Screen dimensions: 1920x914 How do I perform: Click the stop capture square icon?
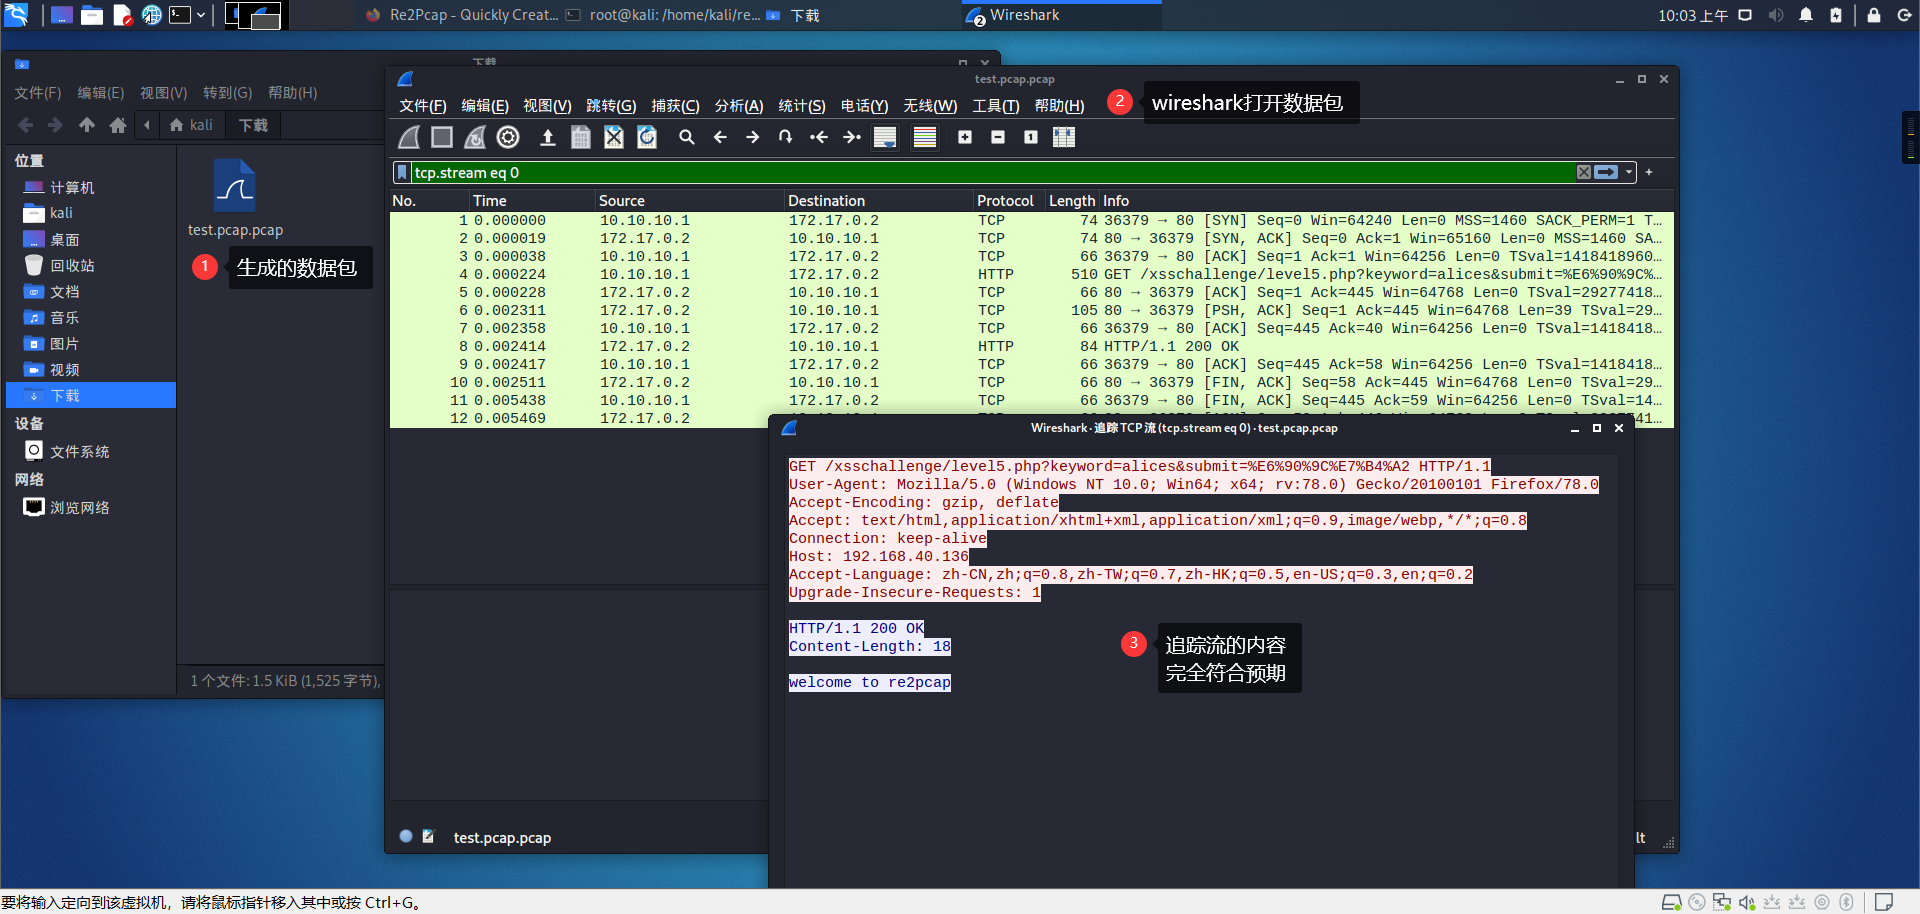(x=442, y=137)
